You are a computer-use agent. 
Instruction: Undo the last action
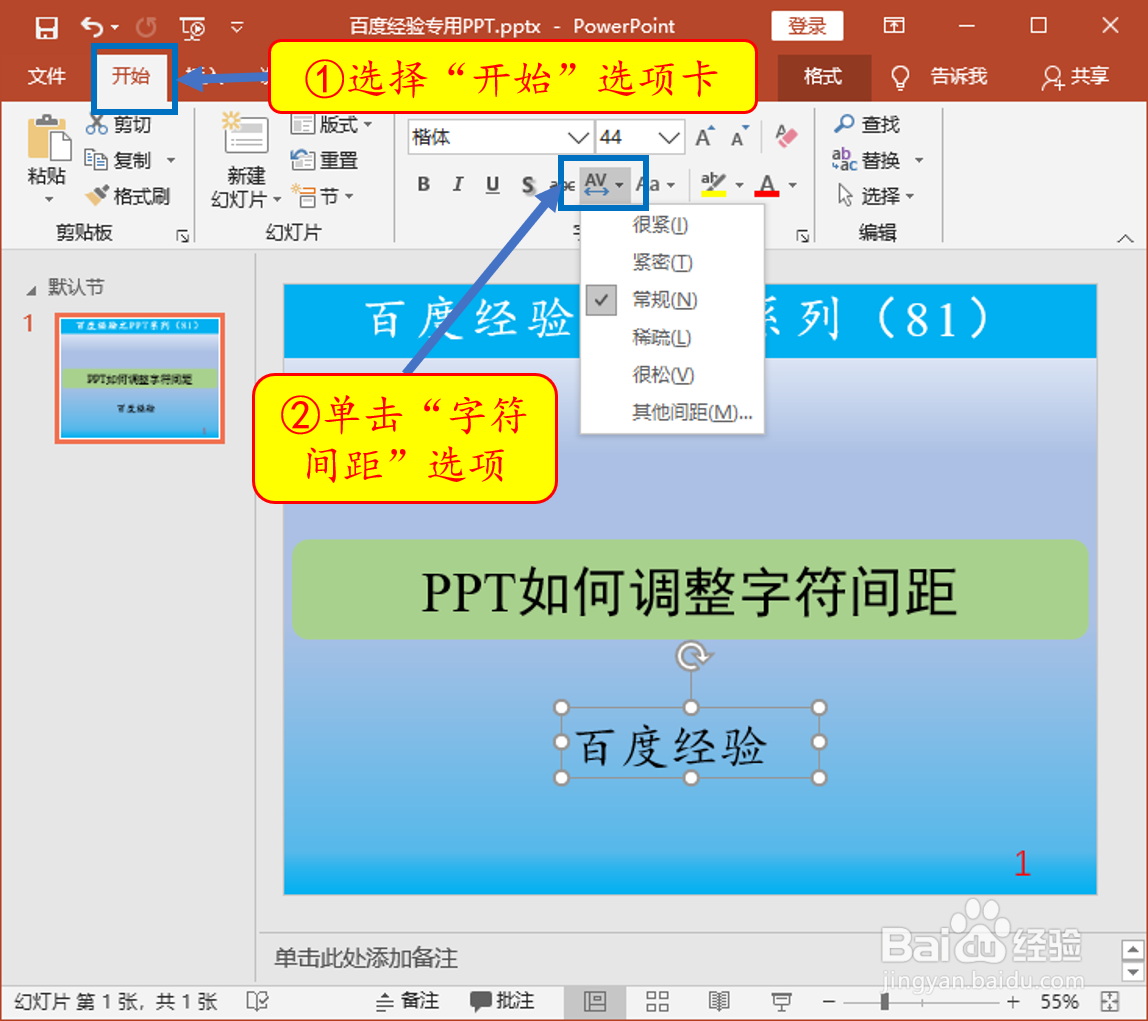click(x=92, y=27)
